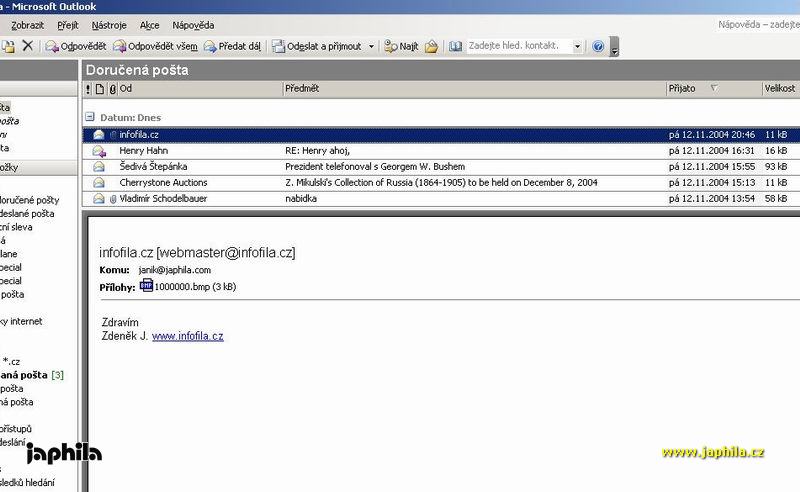Click Odpovědět všem to reply all
Viewport: 800px width, 492px height.
pos(155,46)
